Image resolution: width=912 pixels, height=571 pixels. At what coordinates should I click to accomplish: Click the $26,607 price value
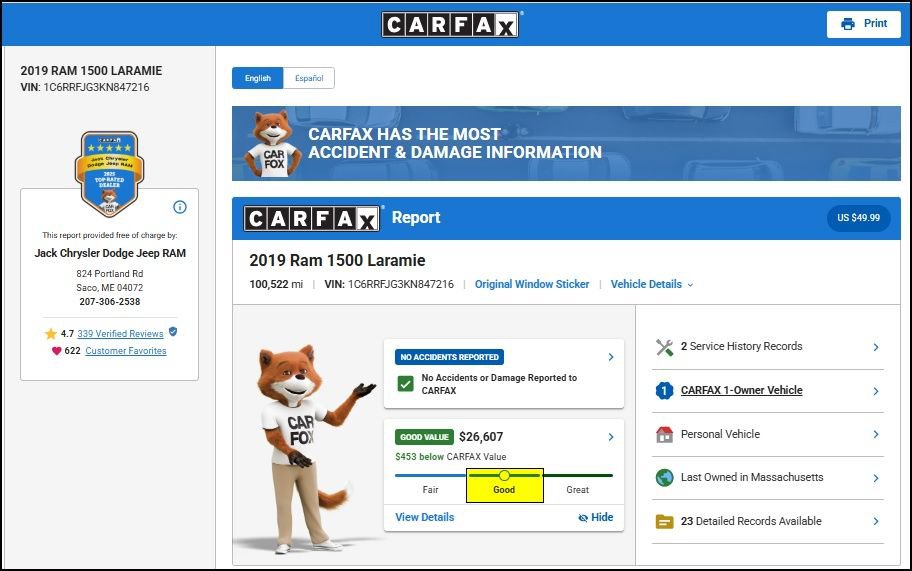tap(481, 437)
